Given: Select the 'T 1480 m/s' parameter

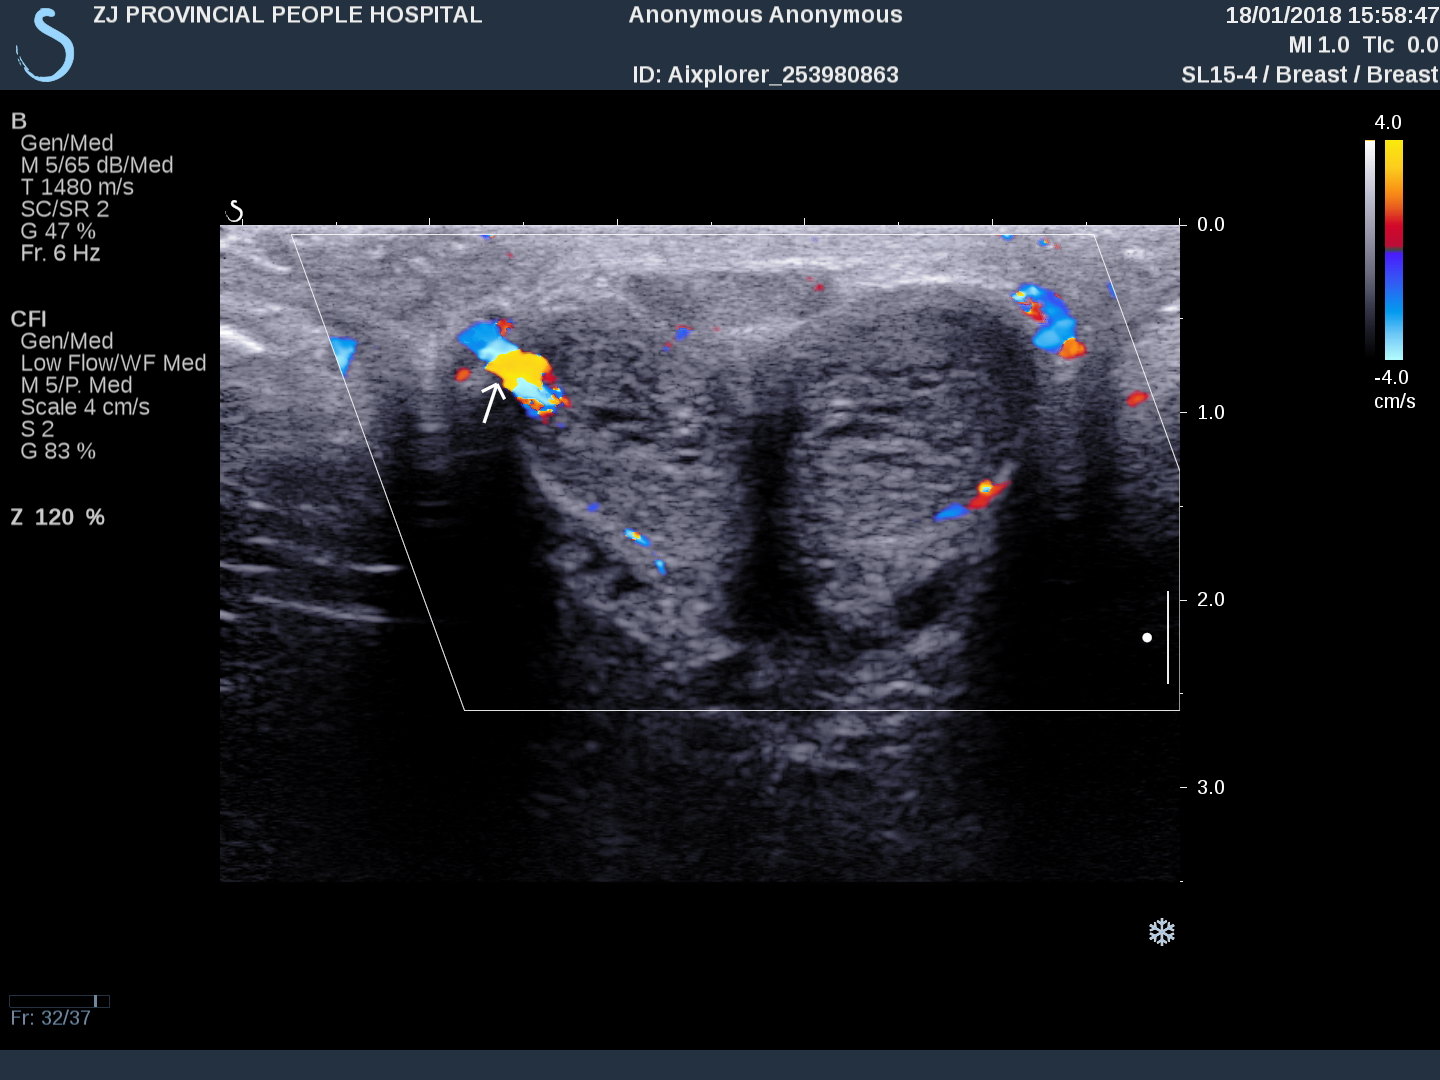Looking at the screenshot, I should 77,187.
